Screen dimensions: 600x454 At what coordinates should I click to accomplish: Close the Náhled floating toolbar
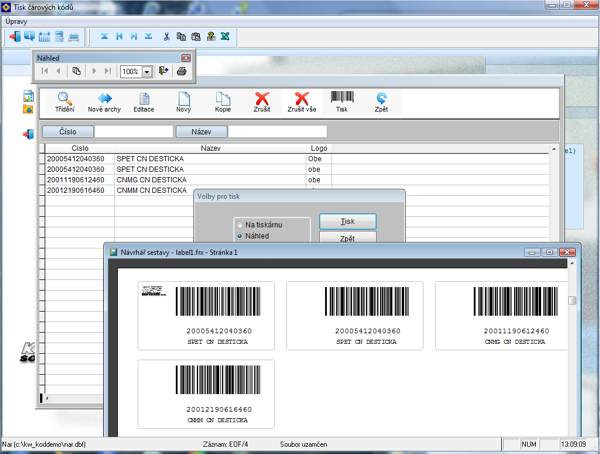(186, 58)
